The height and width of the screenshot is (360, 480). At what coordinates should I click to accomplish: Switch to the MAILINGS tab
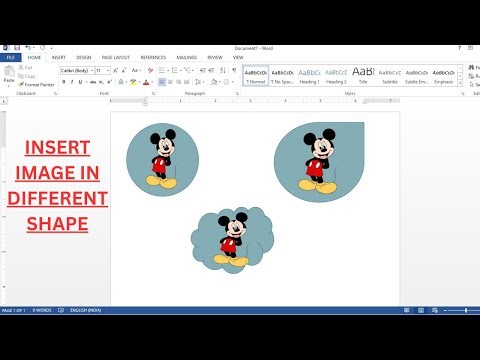[x=187, y=58]
